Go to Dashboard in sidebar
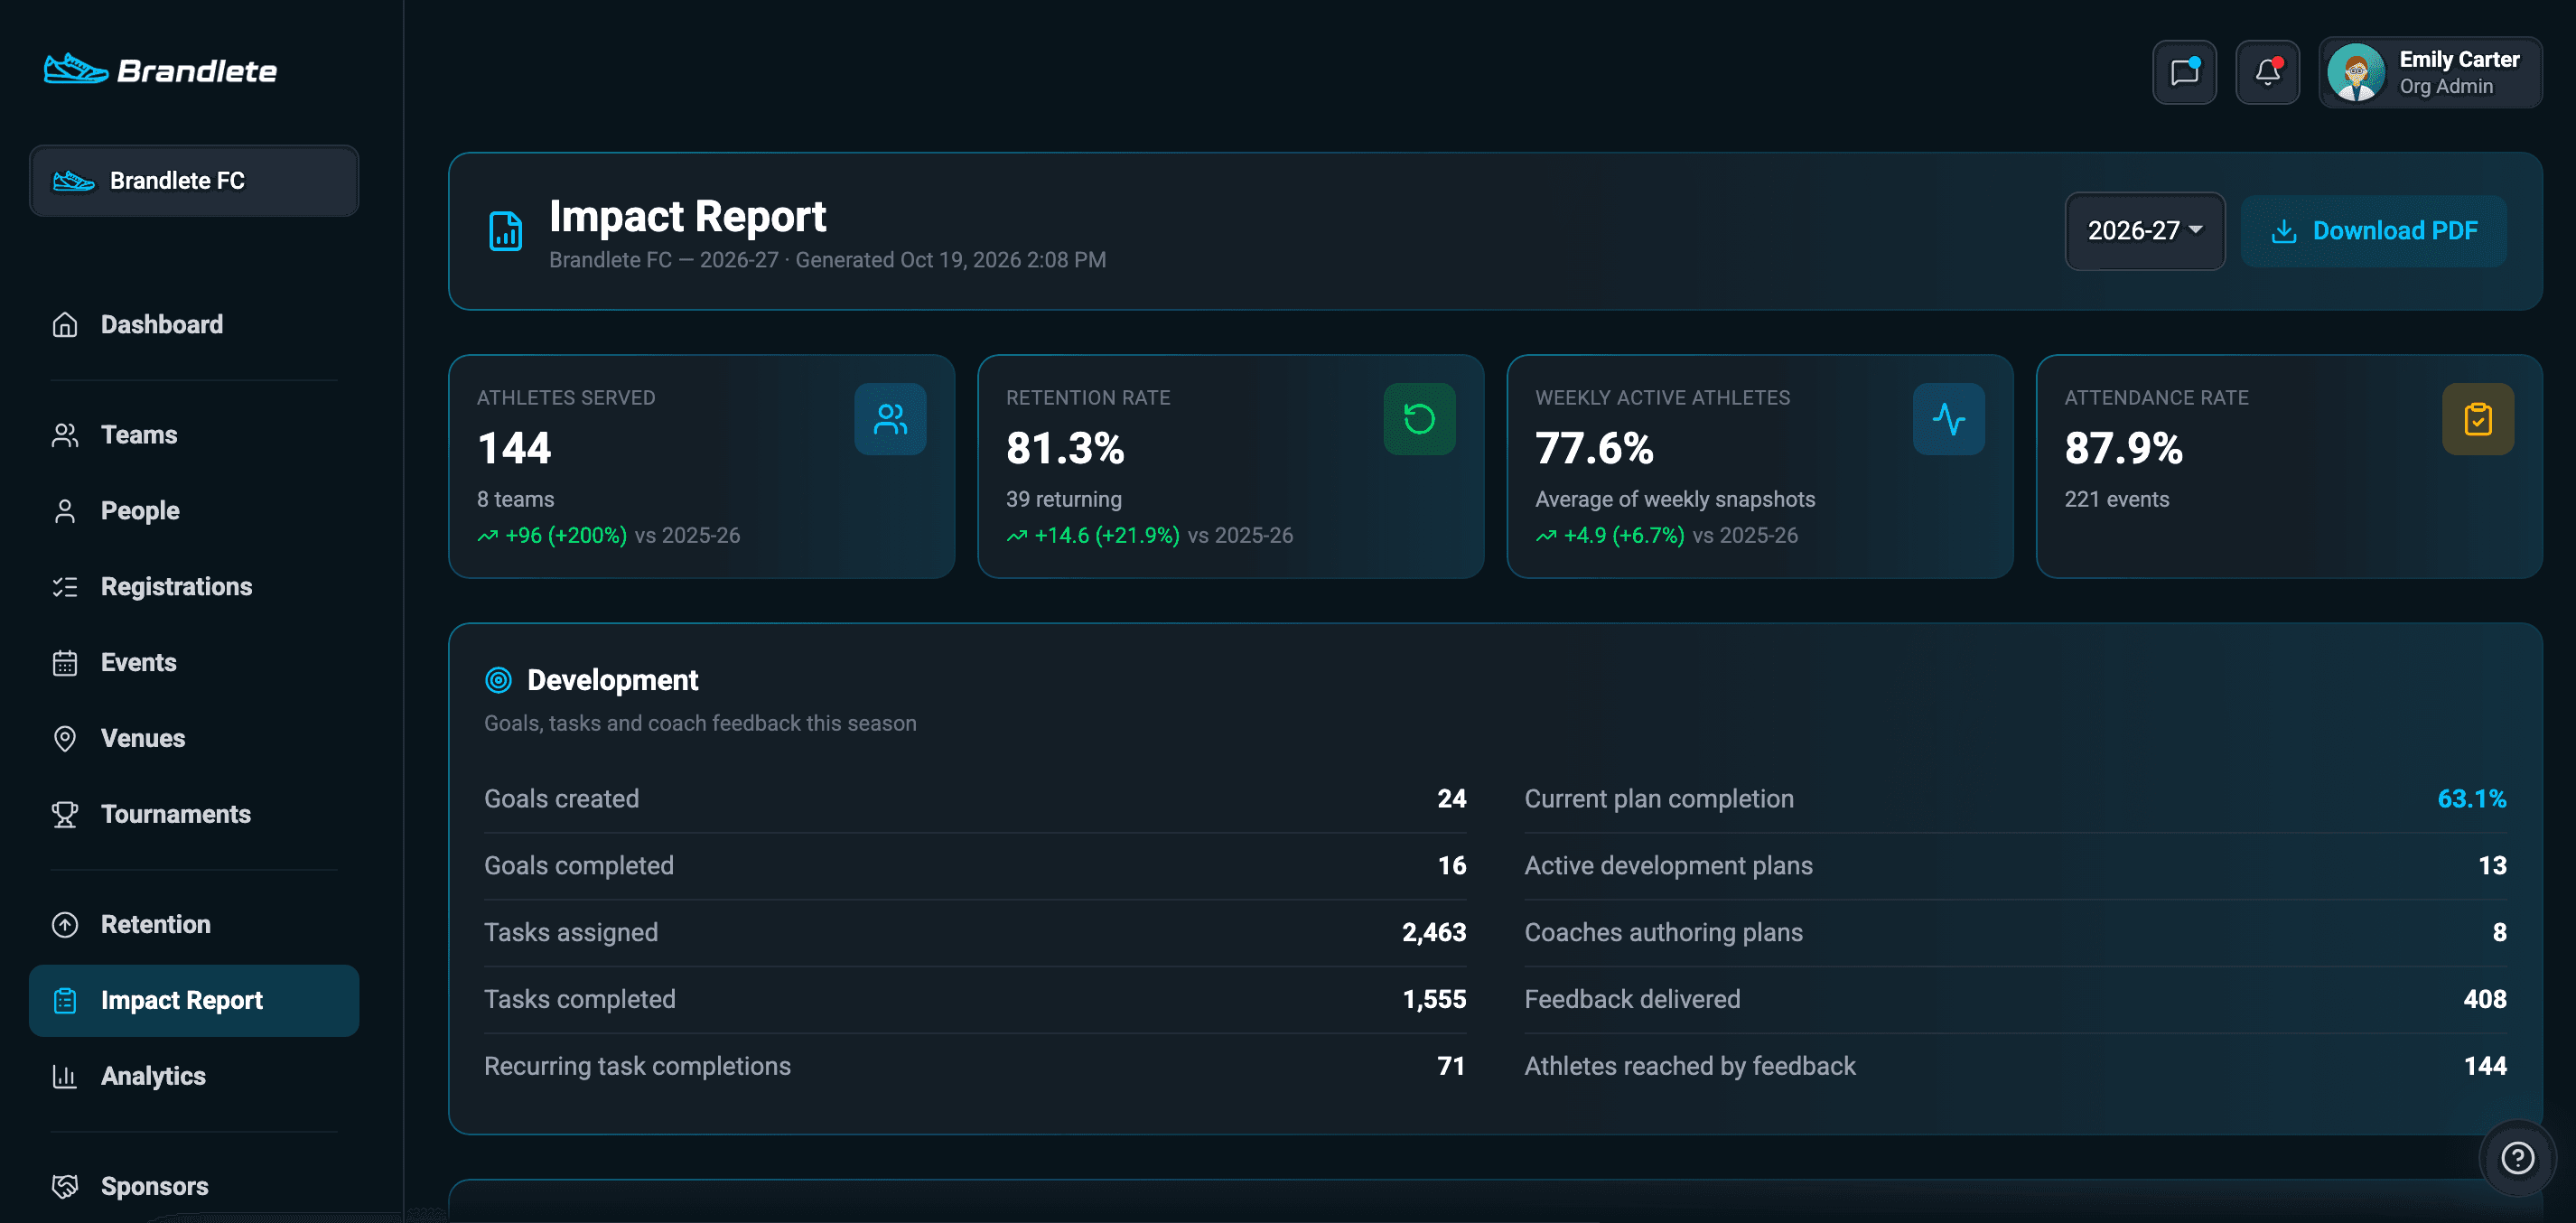 point(194,324)
